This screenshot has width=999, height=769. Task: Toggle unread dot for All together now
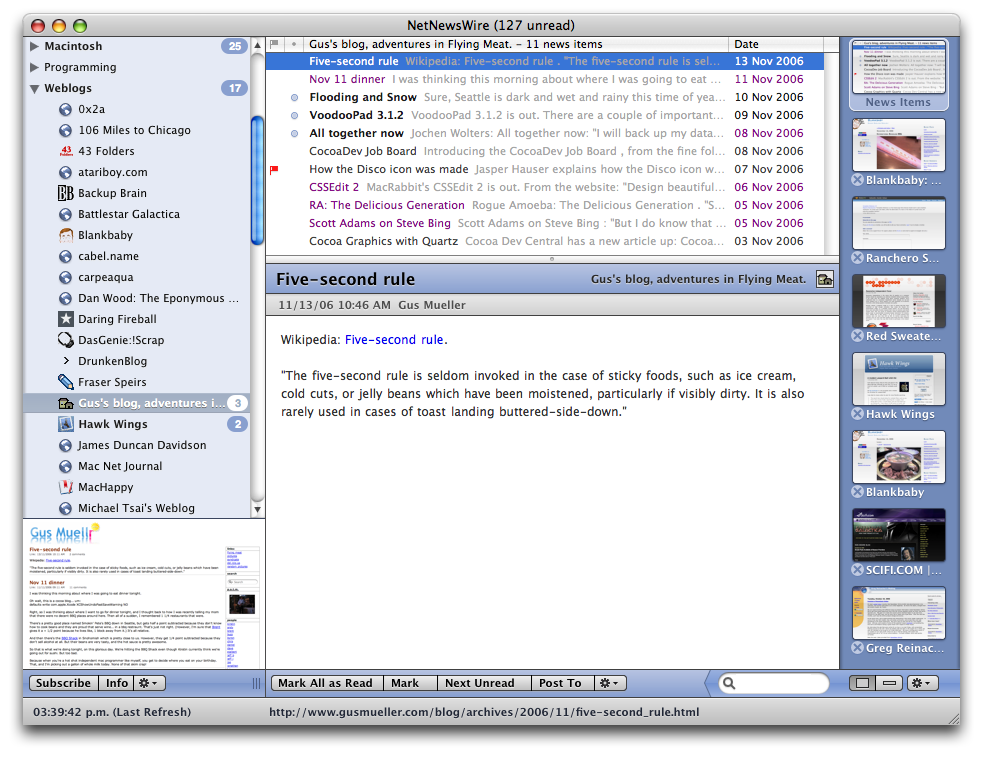point(294,134)
